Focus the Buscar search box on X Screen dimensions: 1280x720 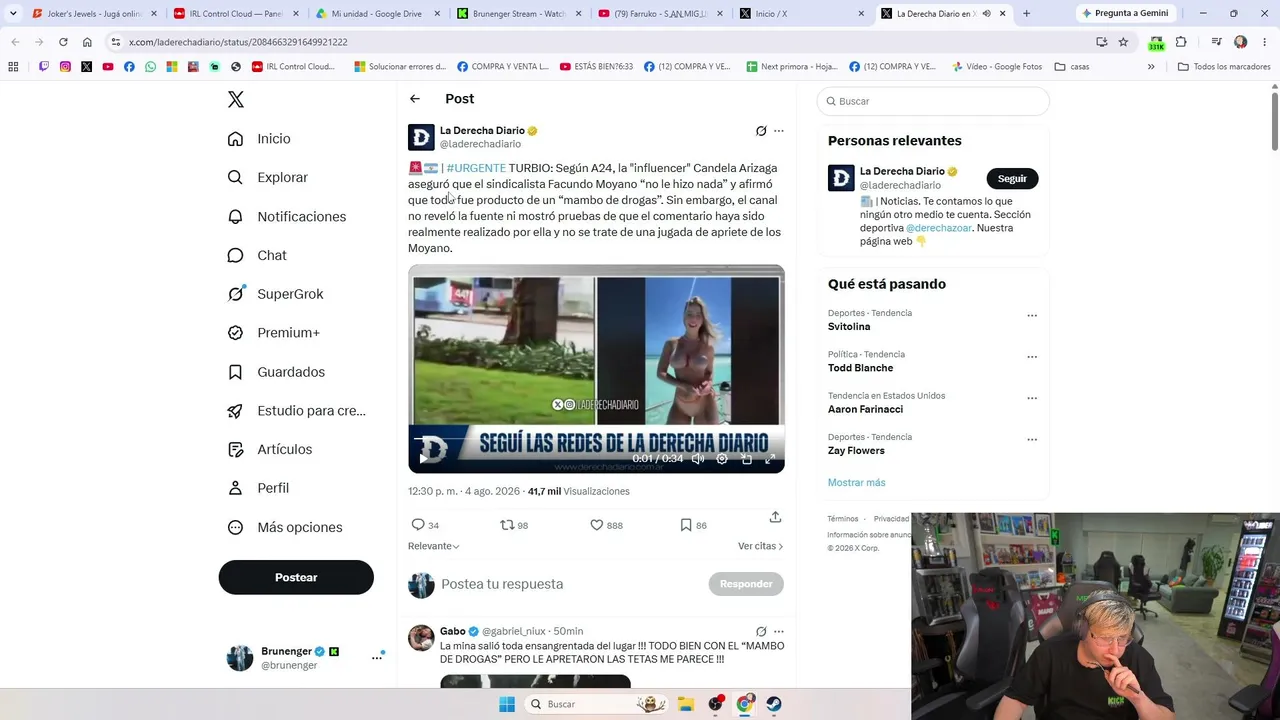933,101
